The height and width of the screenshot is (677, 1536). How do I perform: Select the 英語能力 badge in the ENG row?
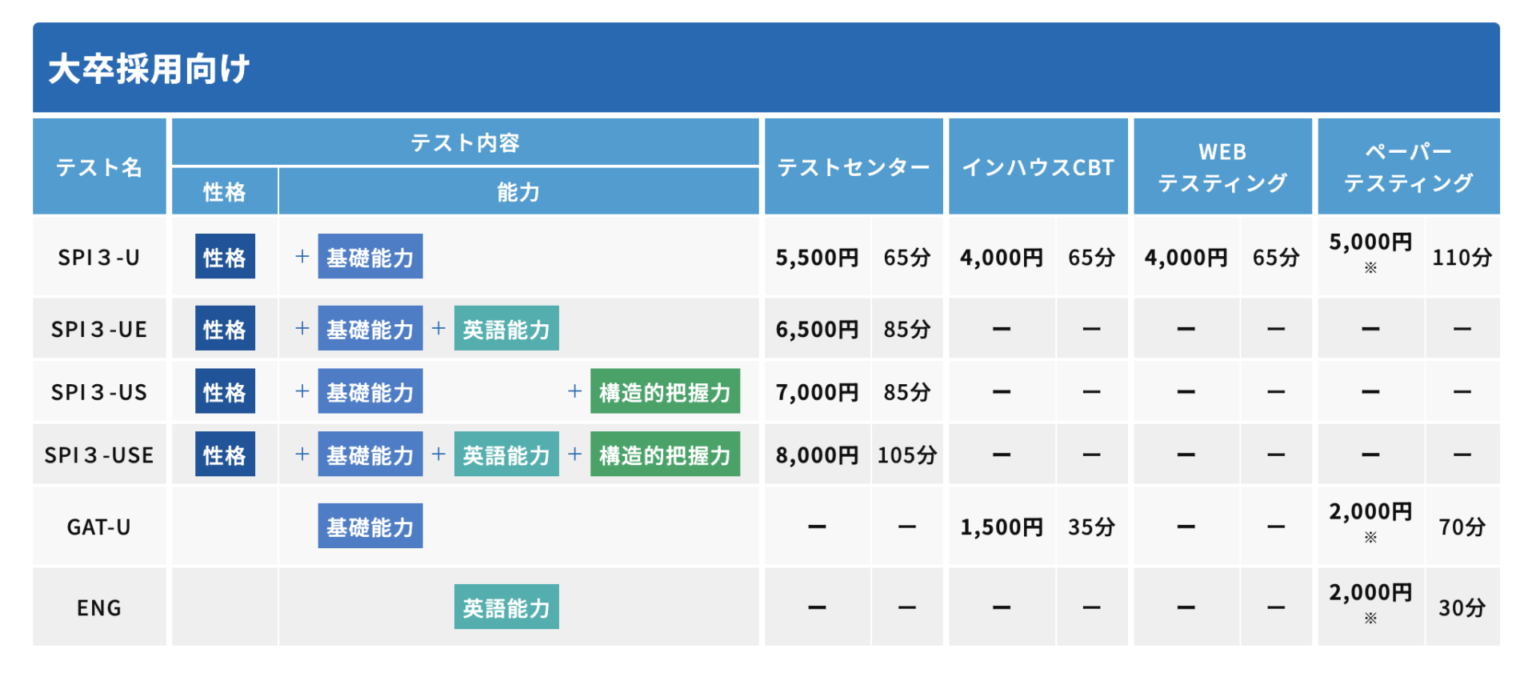[506, 607]
